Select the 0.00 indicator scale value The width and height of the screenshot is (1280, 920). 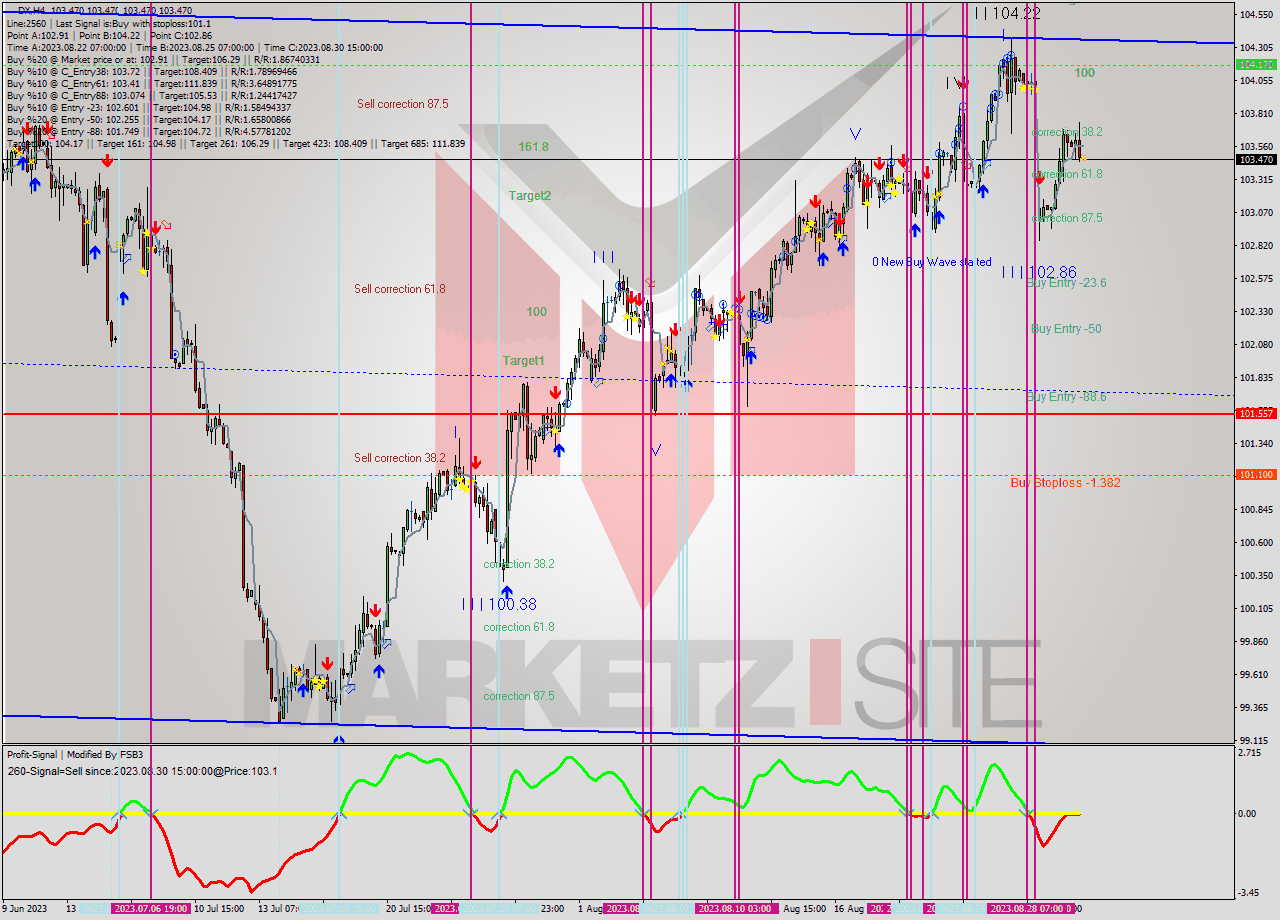pos(1249,814)
